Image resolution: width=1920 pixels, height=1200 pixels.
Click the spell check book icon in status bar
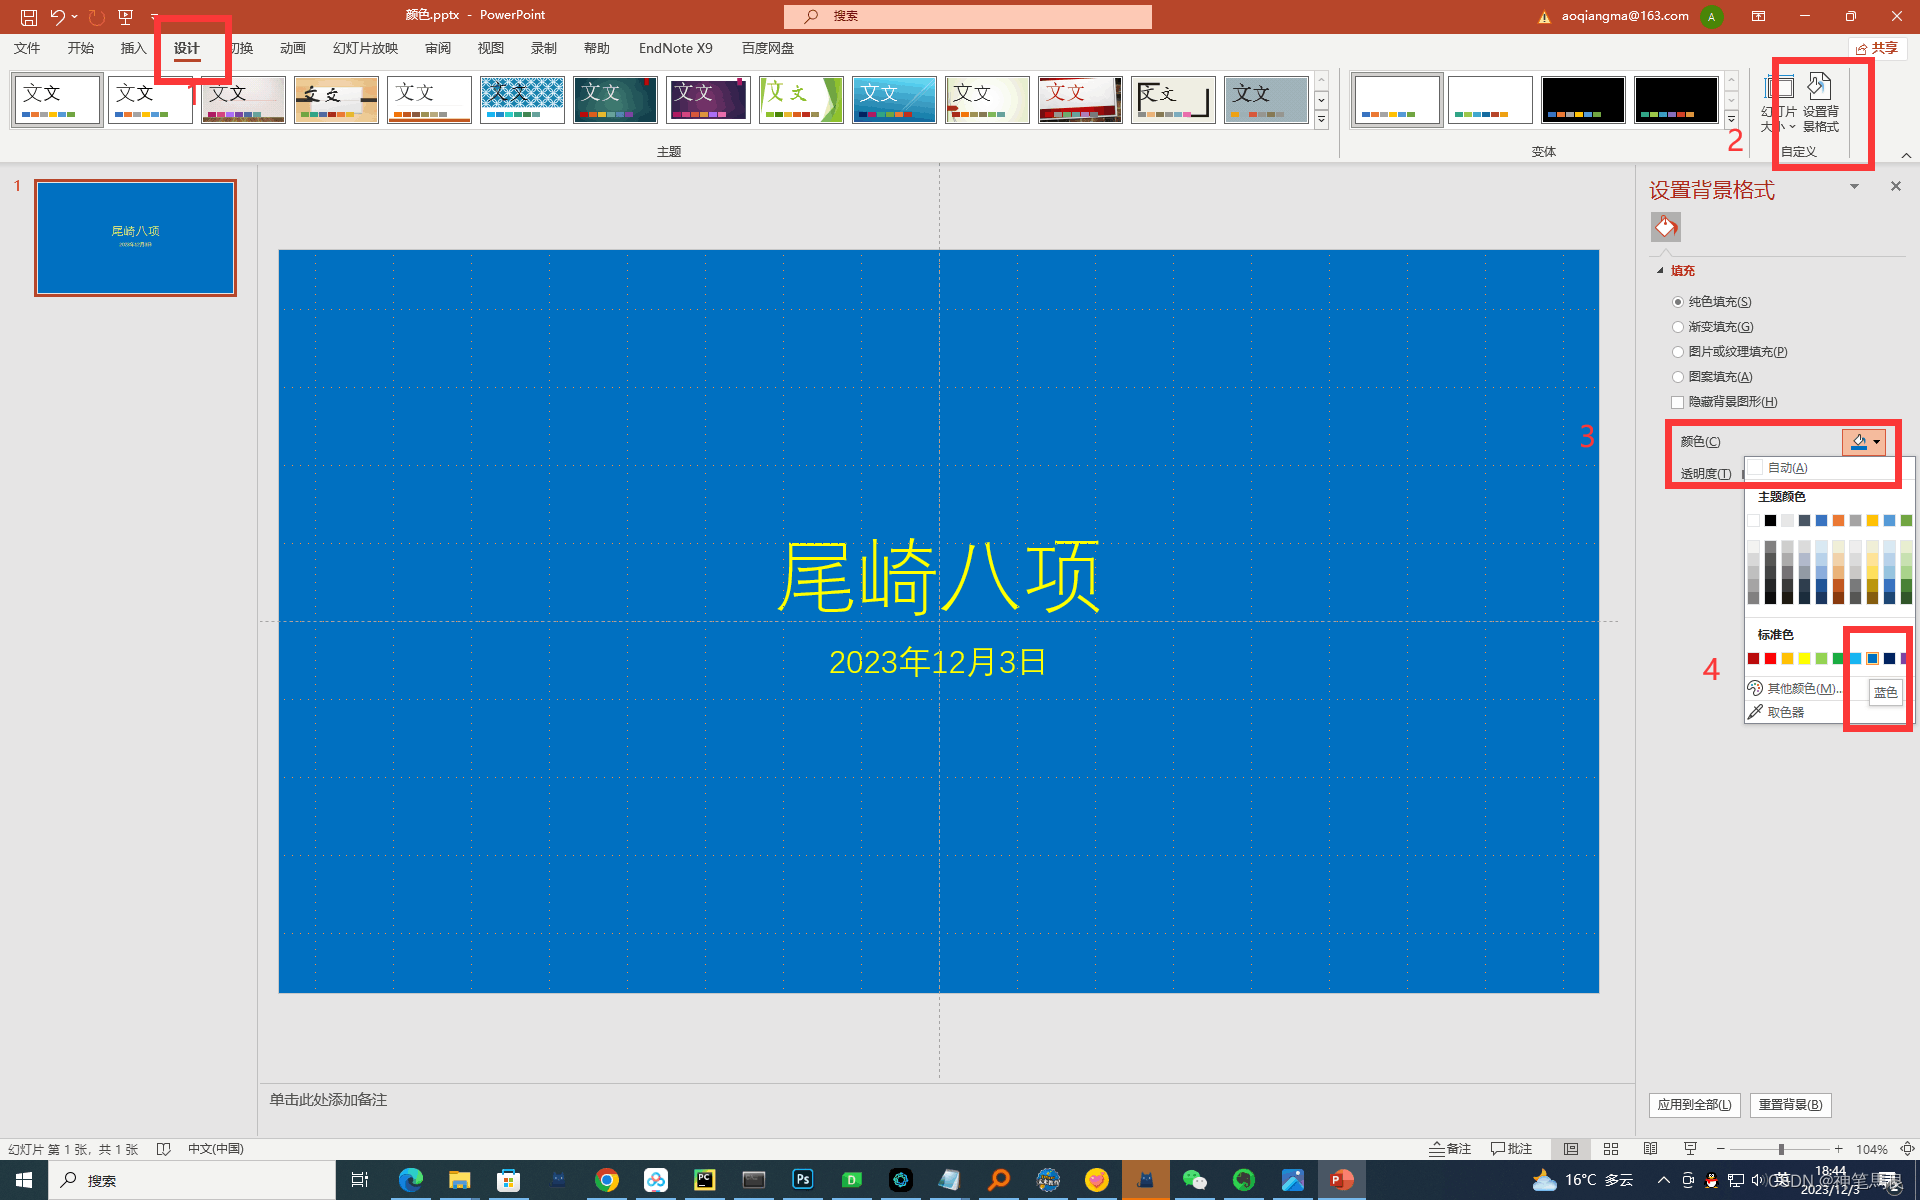click(x=164, y=1149)
